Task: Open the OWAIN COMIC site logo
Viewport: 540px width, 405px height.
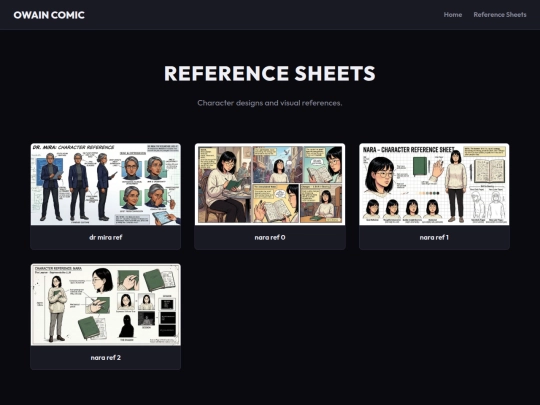Action: tap(49, 15)
